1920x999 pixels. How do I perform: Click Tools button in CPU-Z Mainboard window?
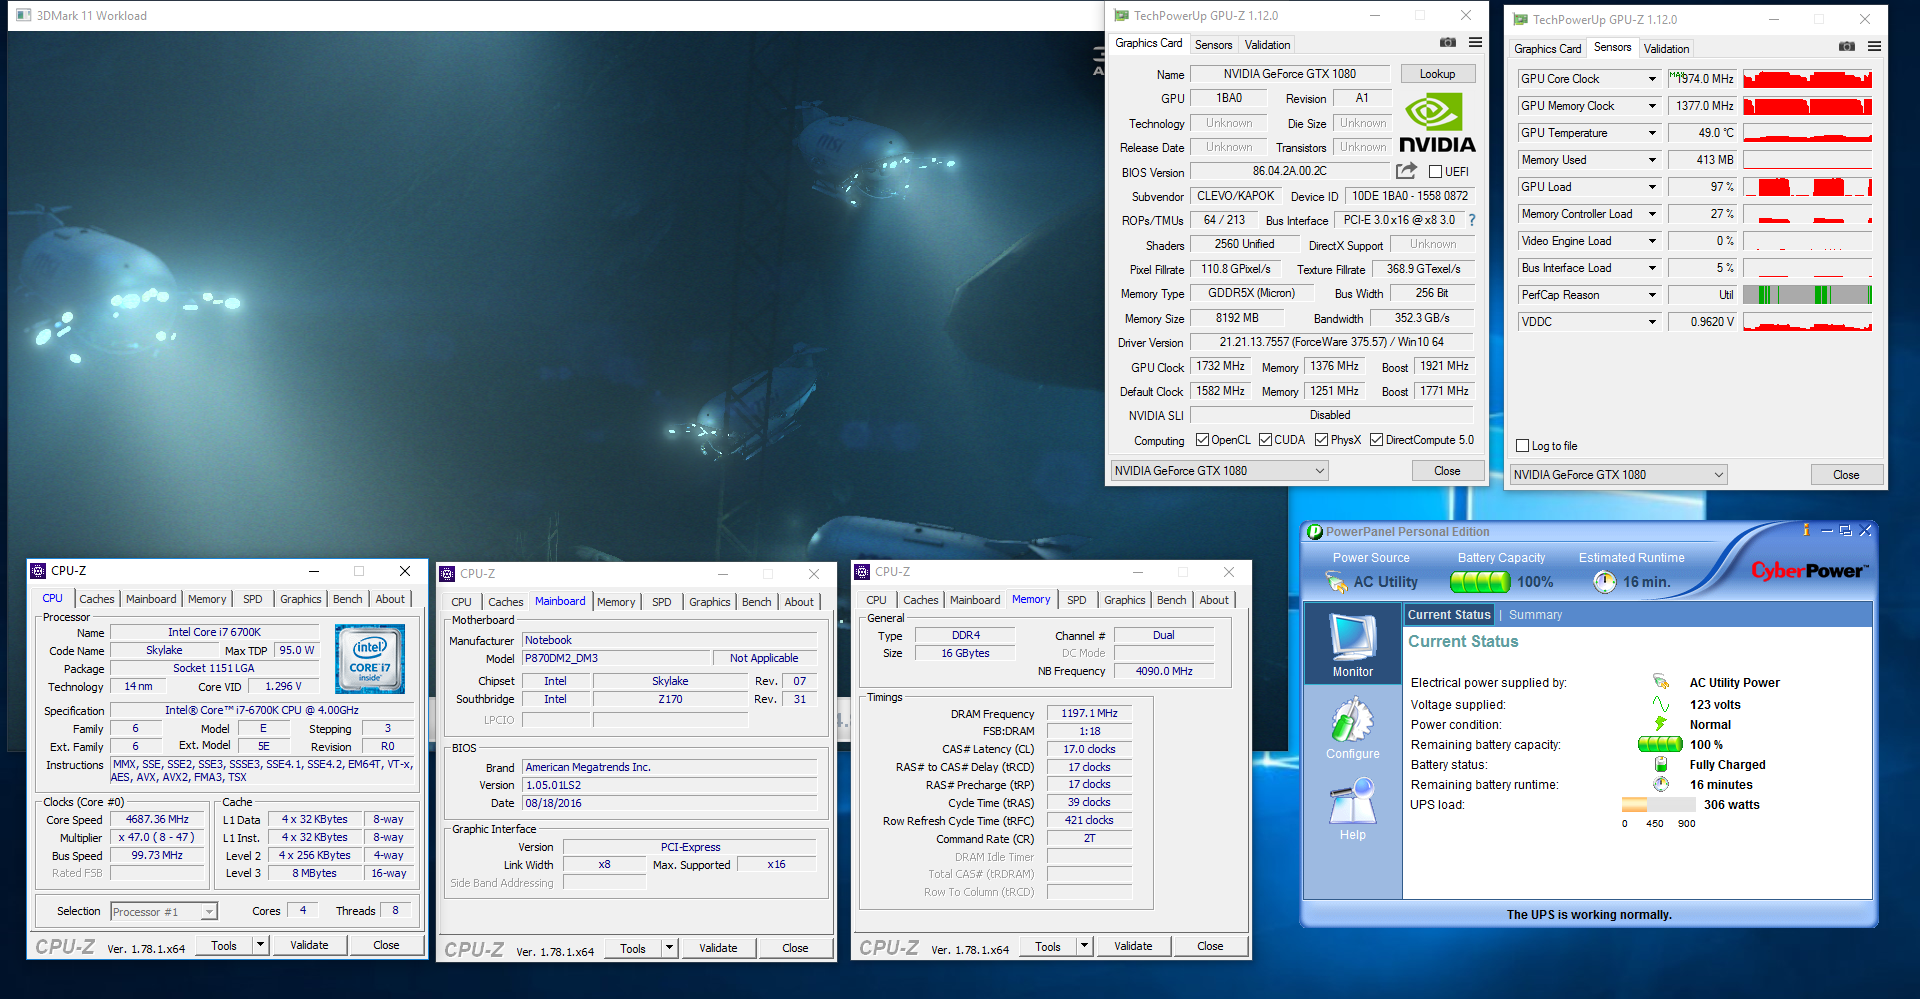click(x=633, y=949)
